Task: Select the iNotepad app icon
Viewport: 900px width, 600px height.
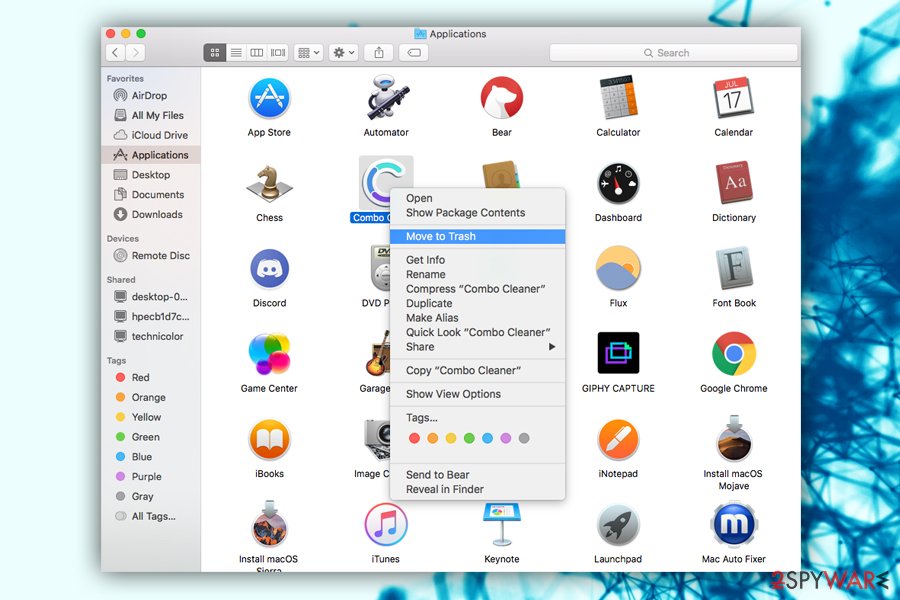Action: click(618, 439)
